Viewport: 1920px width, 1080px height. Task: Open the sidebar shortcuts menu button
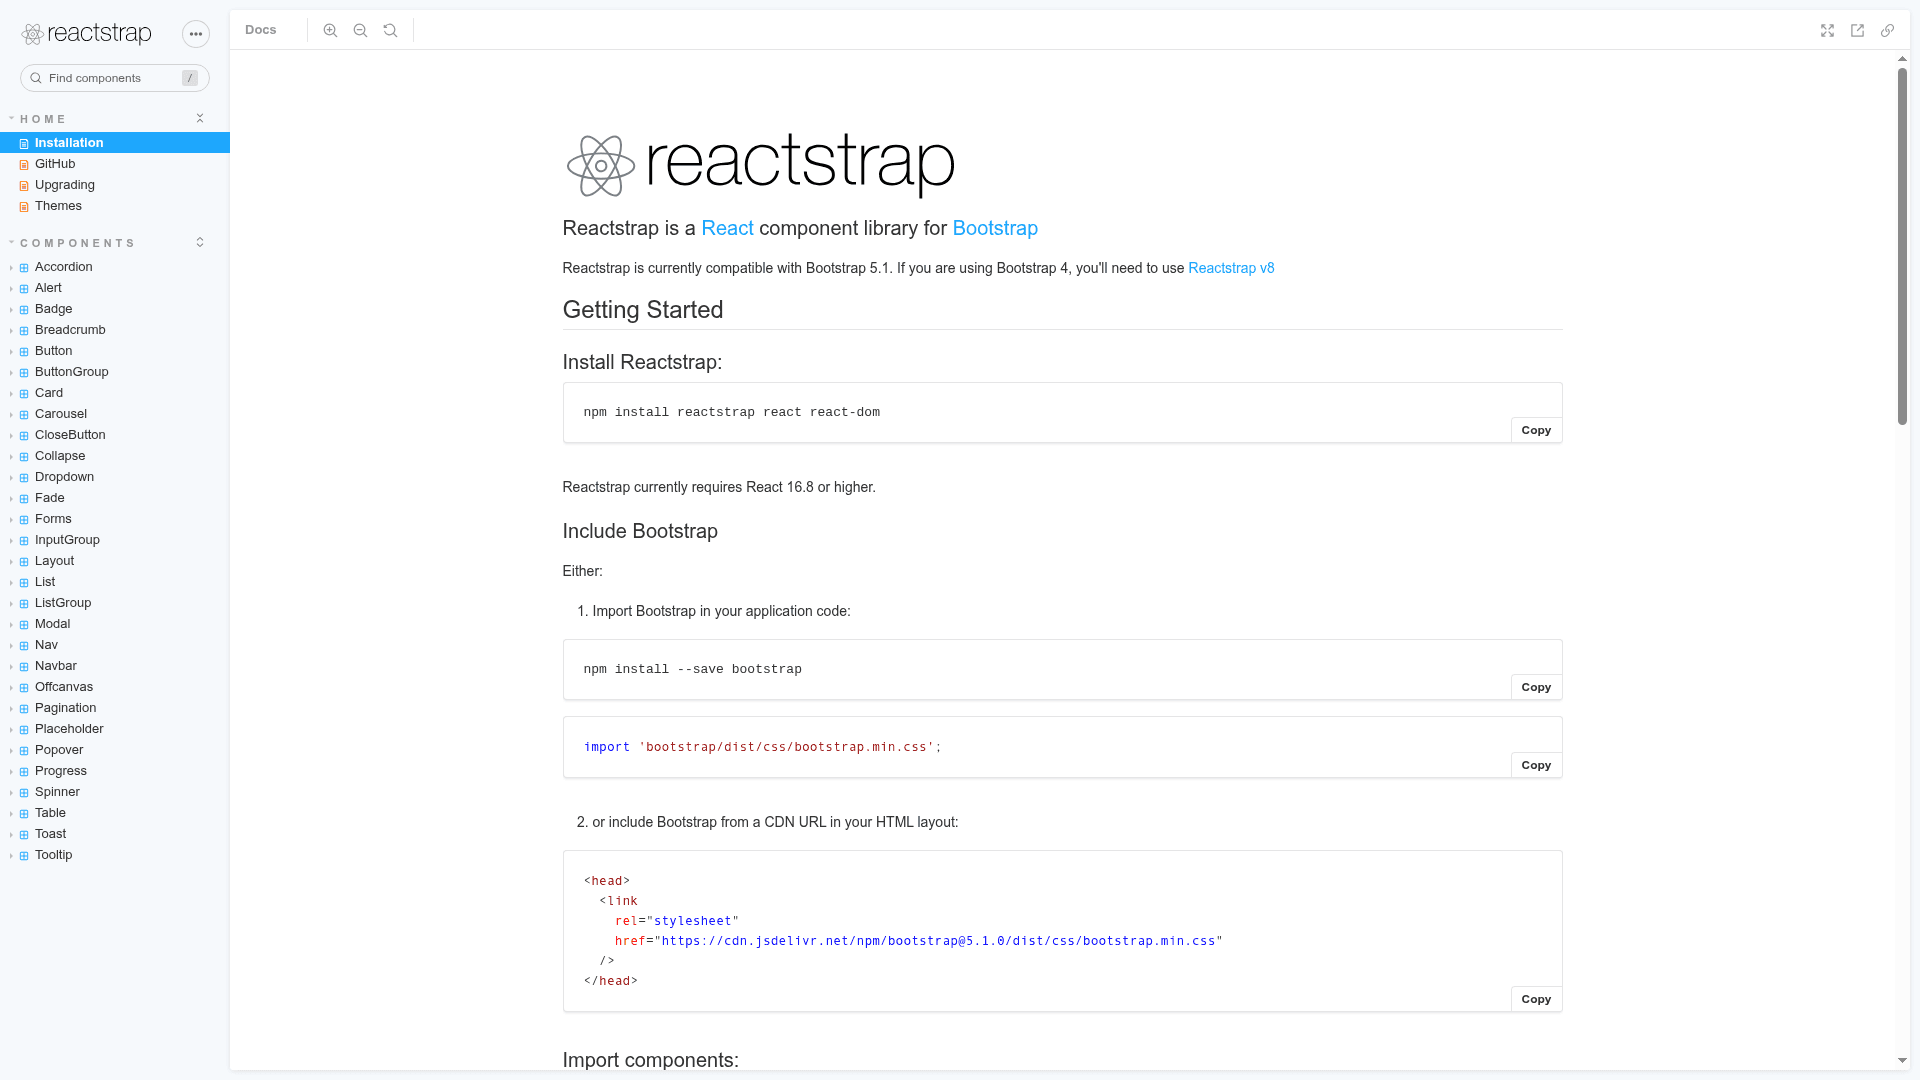[196, 34]
